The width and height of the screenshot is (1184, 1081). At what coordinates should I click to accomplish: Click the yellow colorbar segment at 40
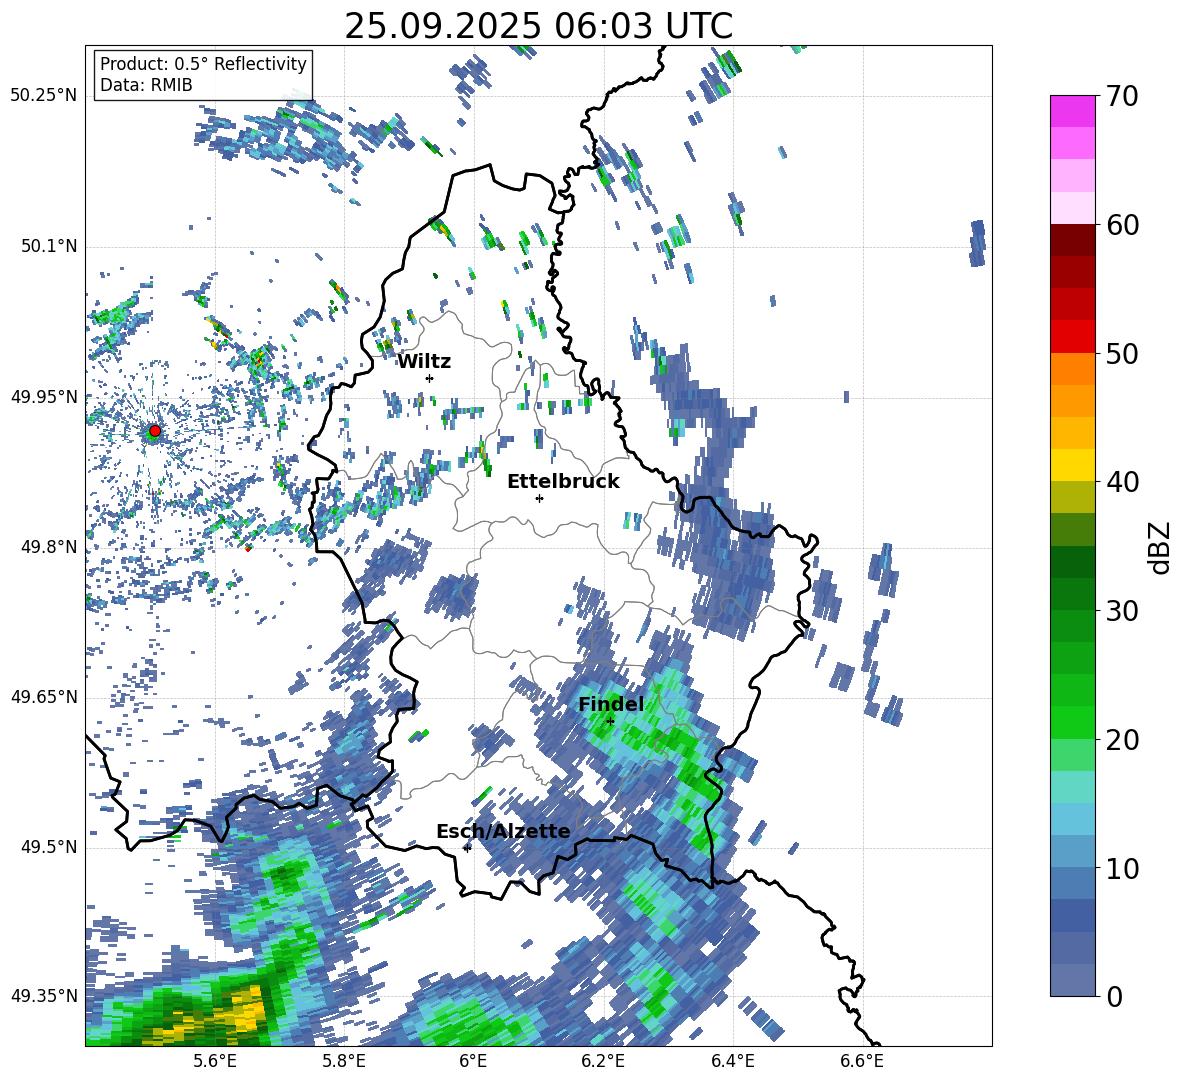1073,465
